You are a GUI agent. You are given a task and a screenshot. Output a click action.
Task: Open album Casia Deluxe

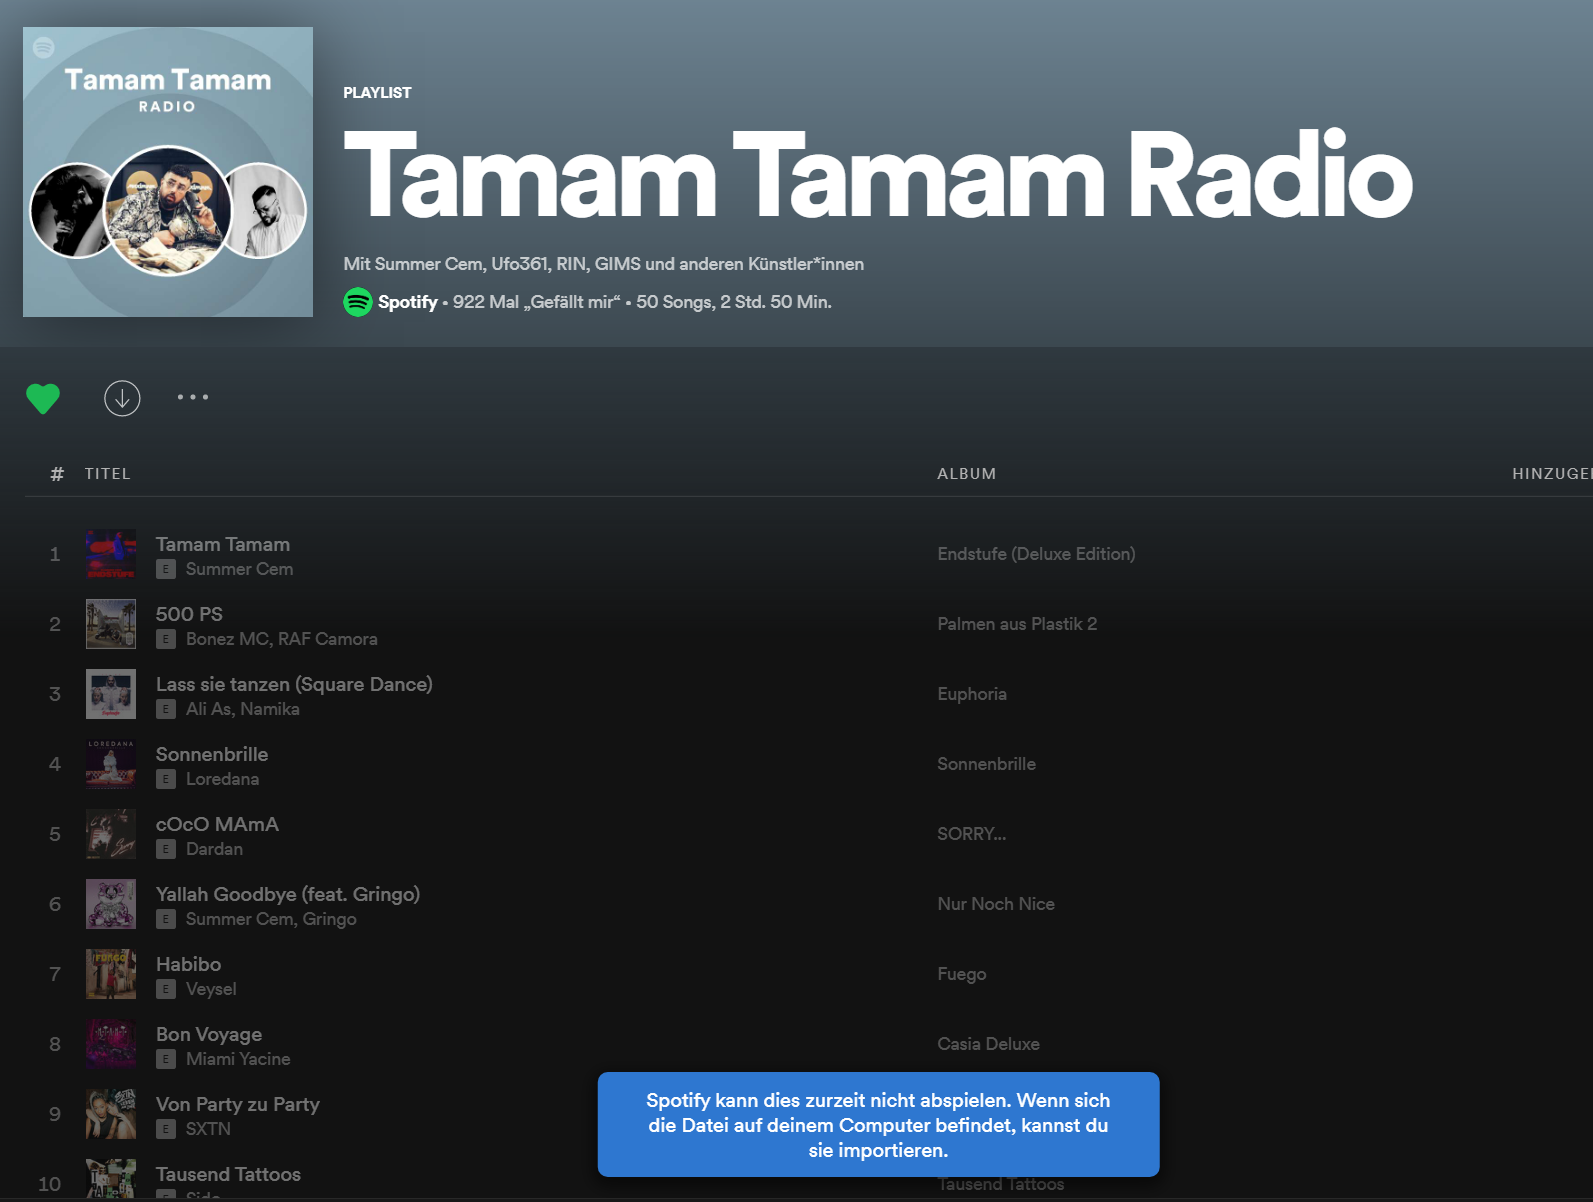click(988, 1044)
